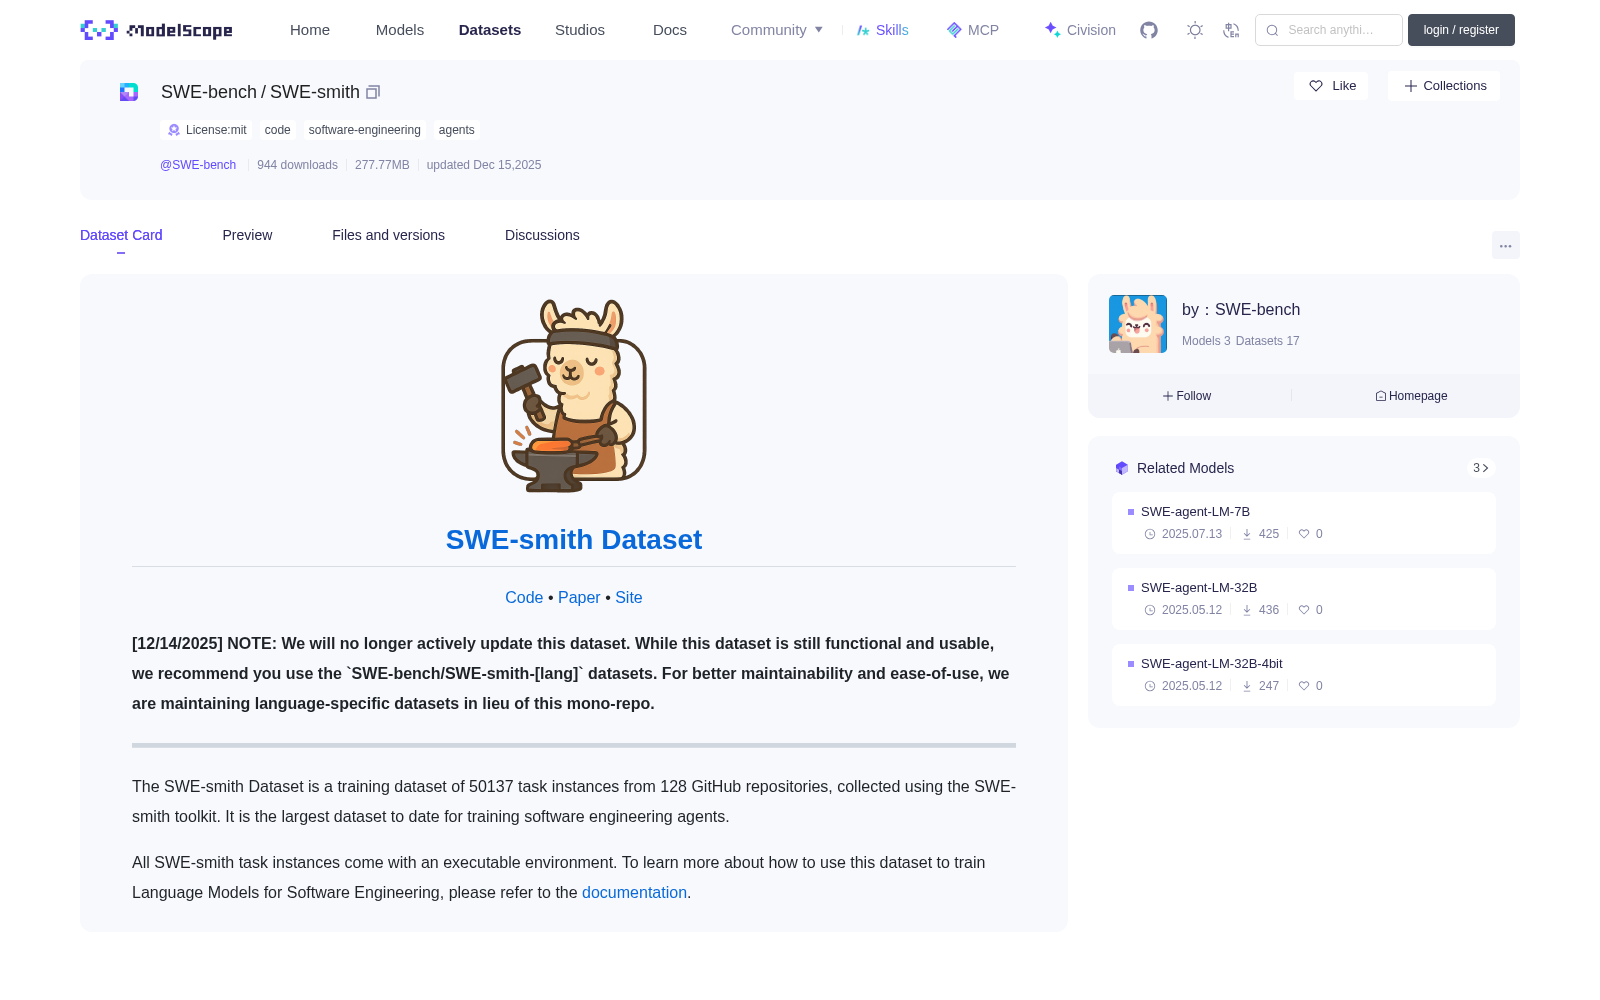The width and height of the screenshot is (1600, 1000).
Task: Click the download icon for SWE-agent-LM-7B
Action: [1247, 534]
